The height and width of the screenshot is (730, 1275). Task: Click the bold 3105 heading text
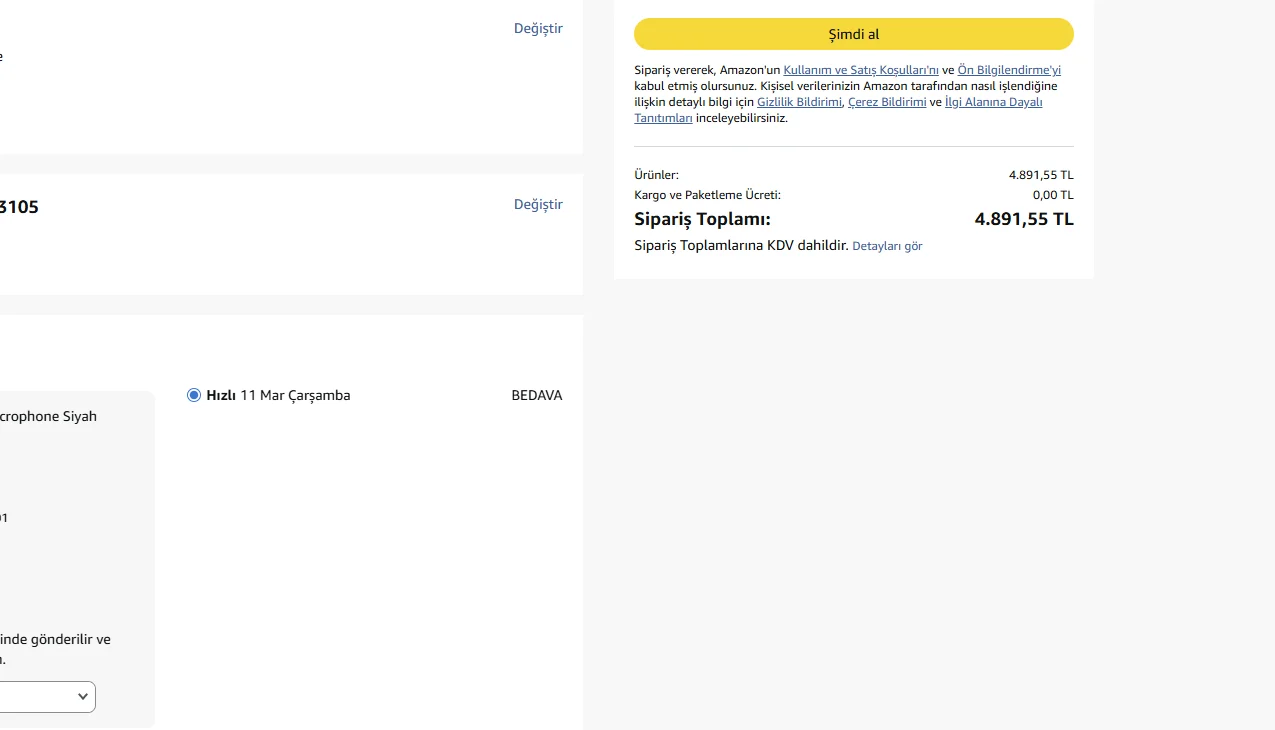(19, 207)
